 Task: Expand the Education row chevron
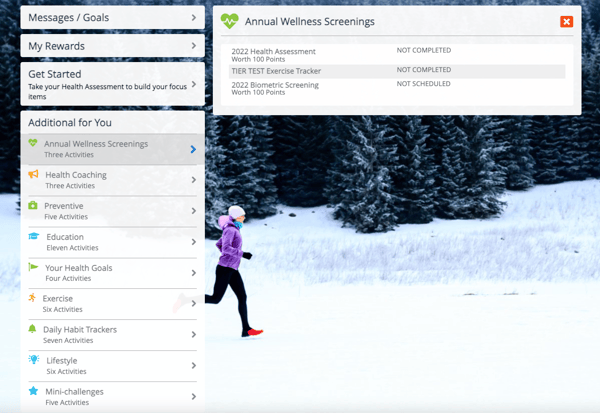click(x=194, y=242)
